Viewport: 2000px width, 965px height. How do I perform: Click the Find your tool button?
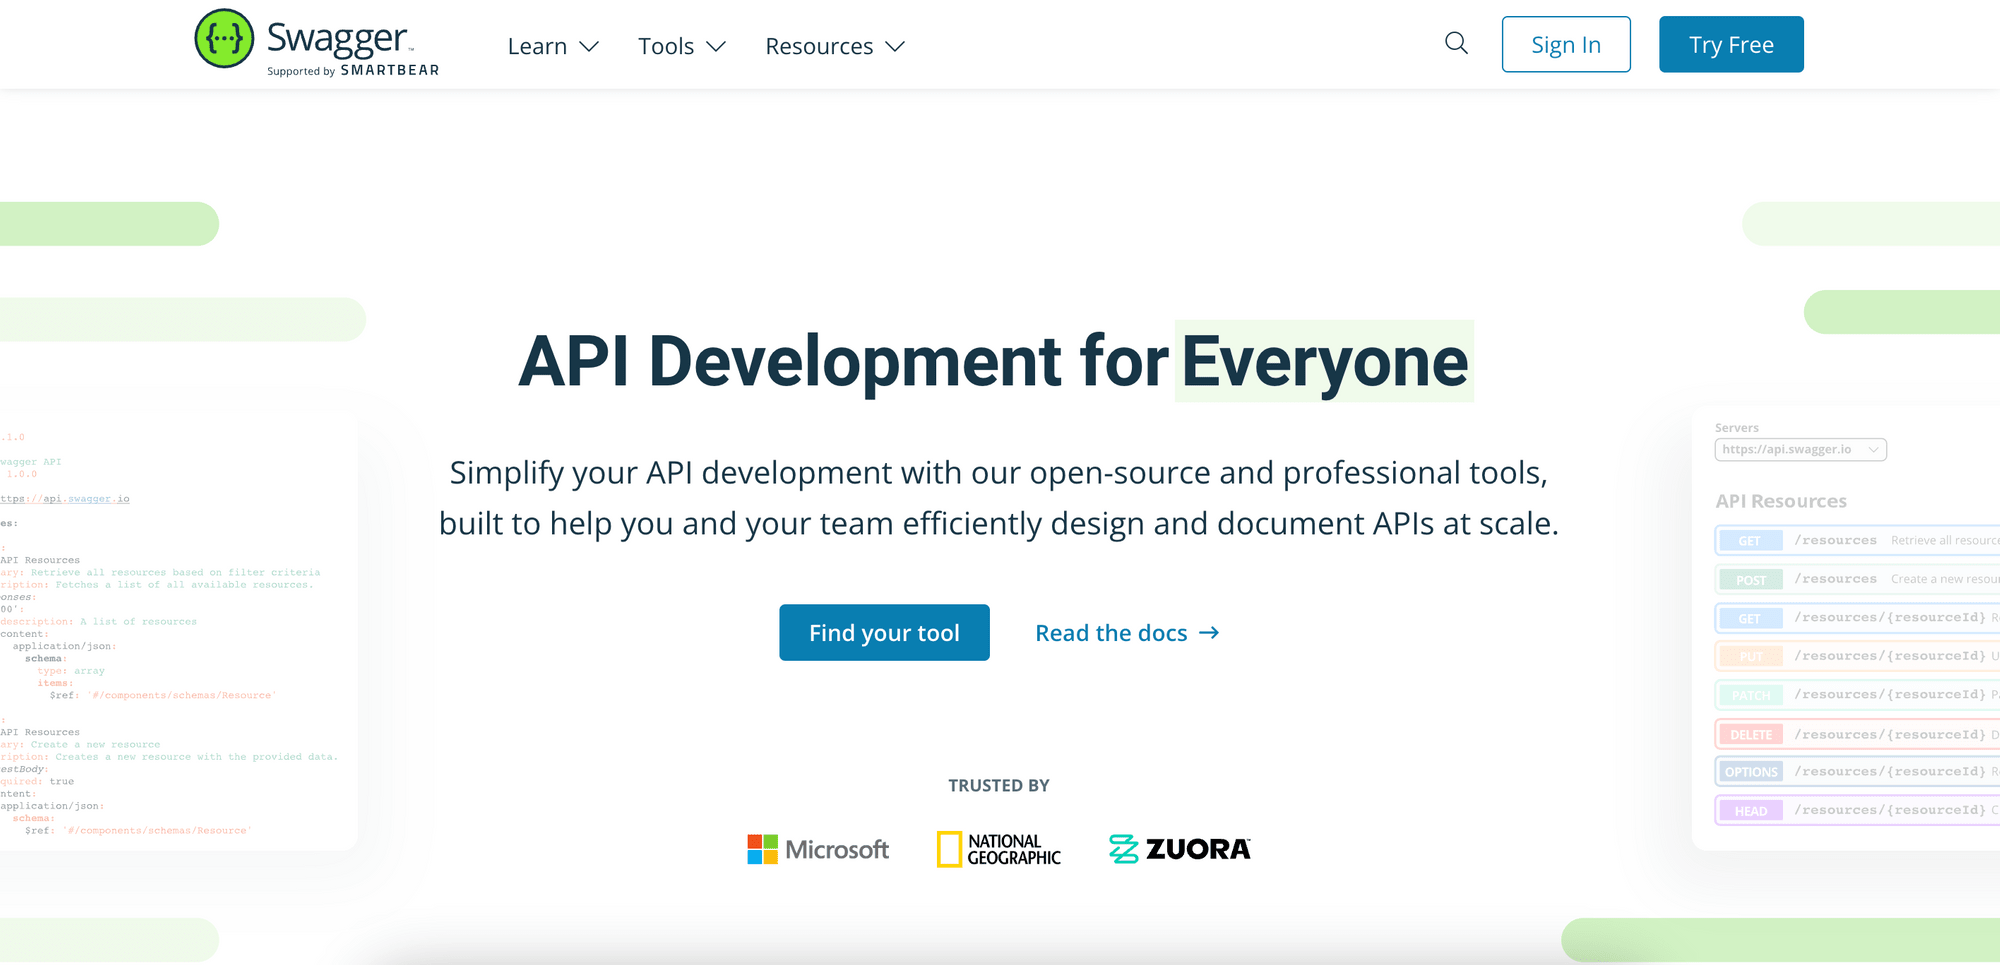tap(884, 633)
